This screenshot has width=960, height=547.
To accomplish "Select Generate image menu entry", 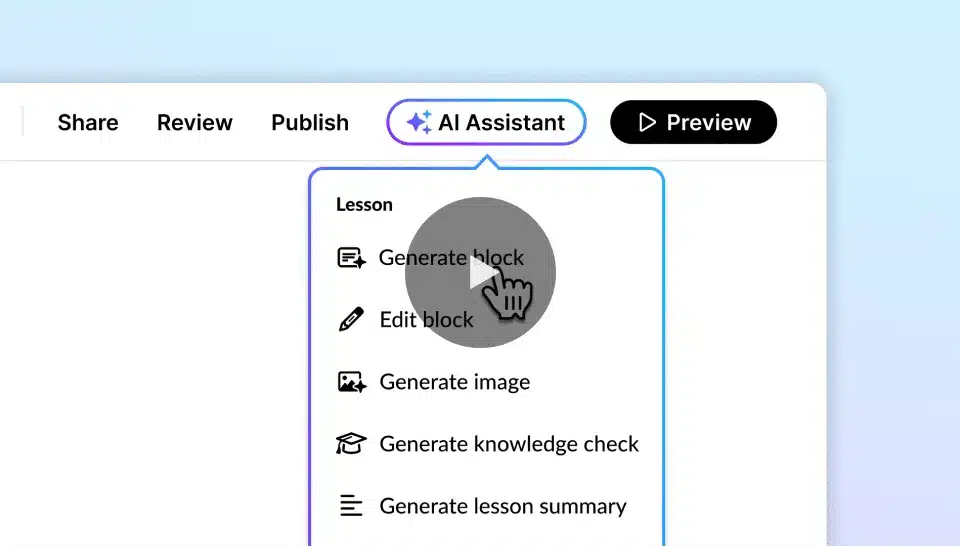I will point(455,382).
